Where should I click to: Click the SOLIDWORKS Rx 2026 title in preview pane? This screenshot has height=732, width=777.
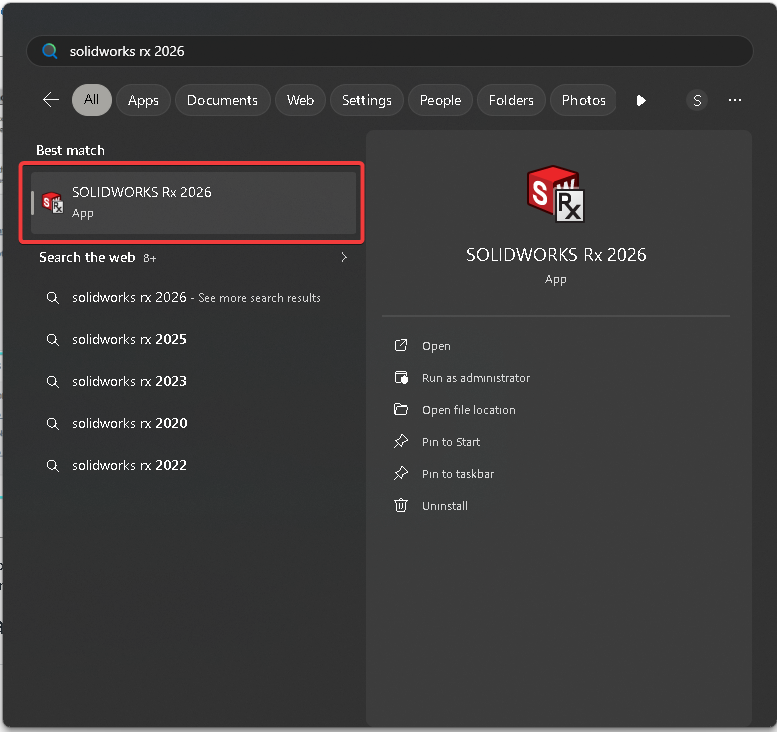[556, 255]
